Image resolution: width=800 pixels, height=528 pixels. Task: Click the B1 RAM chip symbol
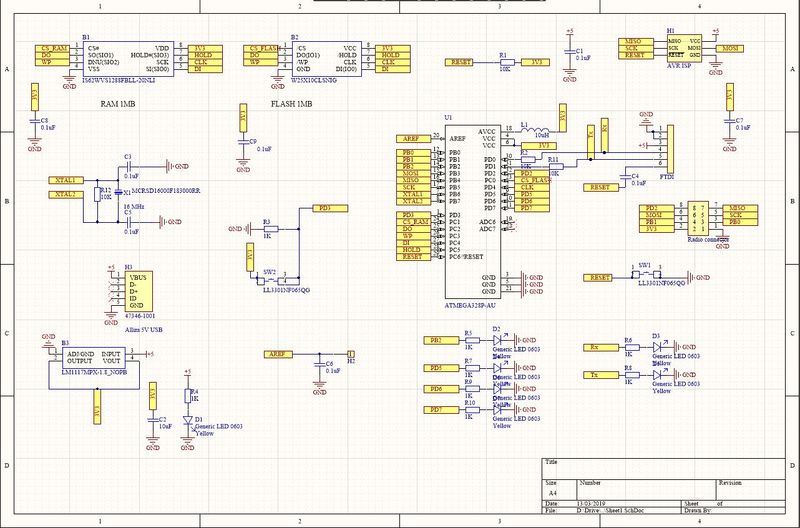[x=128, y=59]
